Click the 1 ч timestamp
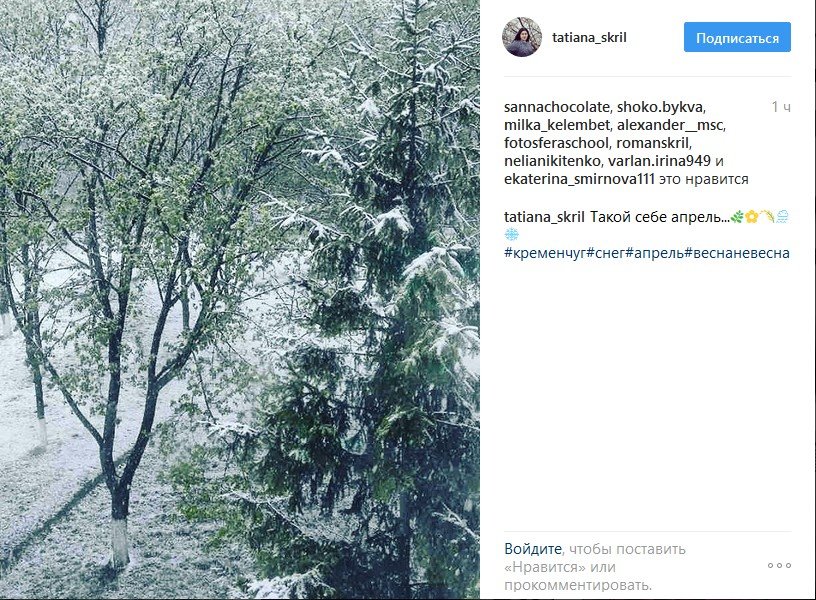Image resolution: width=816 pixels, height=600 pixels. pyautogui.click(x=781, y=107)
